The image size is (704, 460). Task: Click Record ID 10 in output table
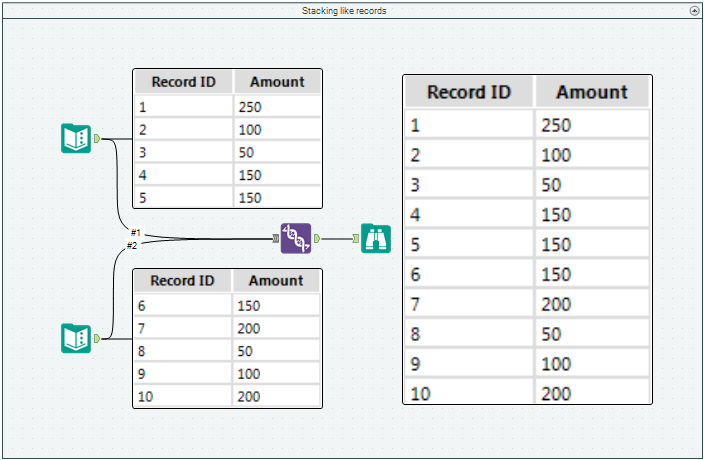tap(420, 394)
